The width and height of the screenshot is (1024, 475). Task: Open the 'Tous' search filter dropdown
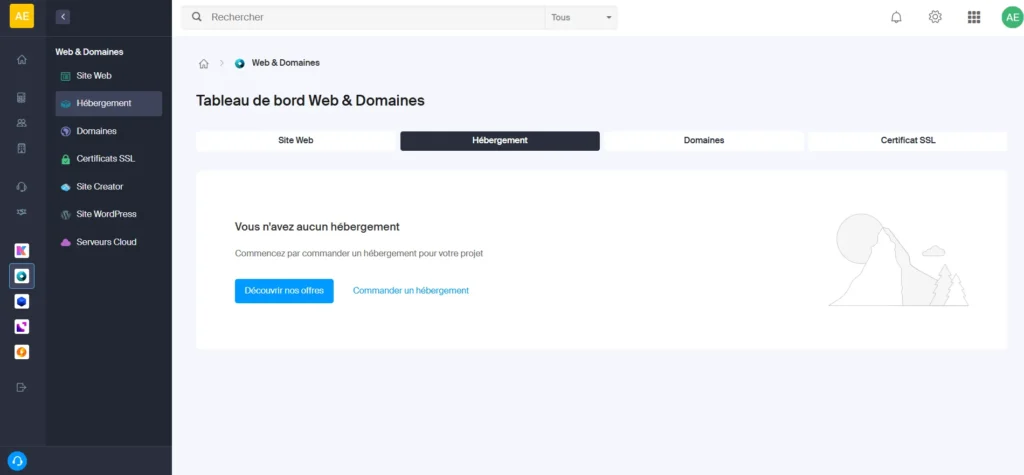pos(581,17)
